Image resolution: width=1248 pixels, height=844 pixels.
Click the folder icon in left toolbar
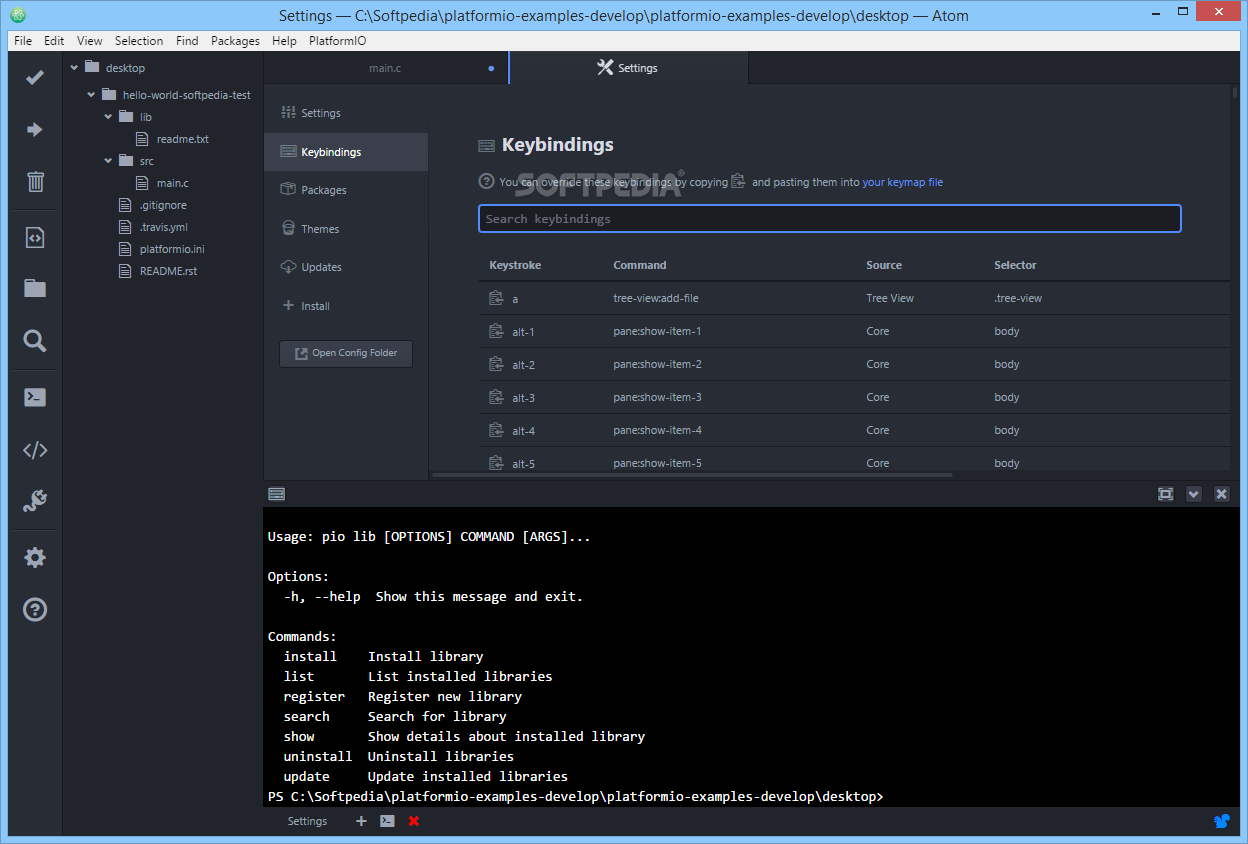coord(35,288)
